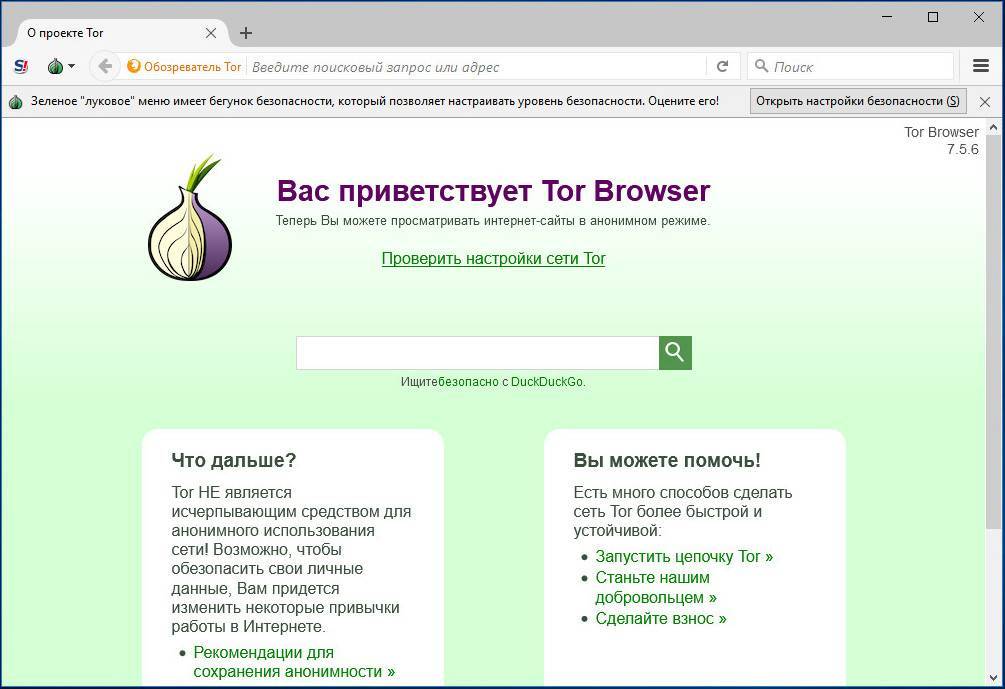Viewport: 1005px width, 689px height.
Task: Open the hamburger menu
Action: click(x=981, y=66)
